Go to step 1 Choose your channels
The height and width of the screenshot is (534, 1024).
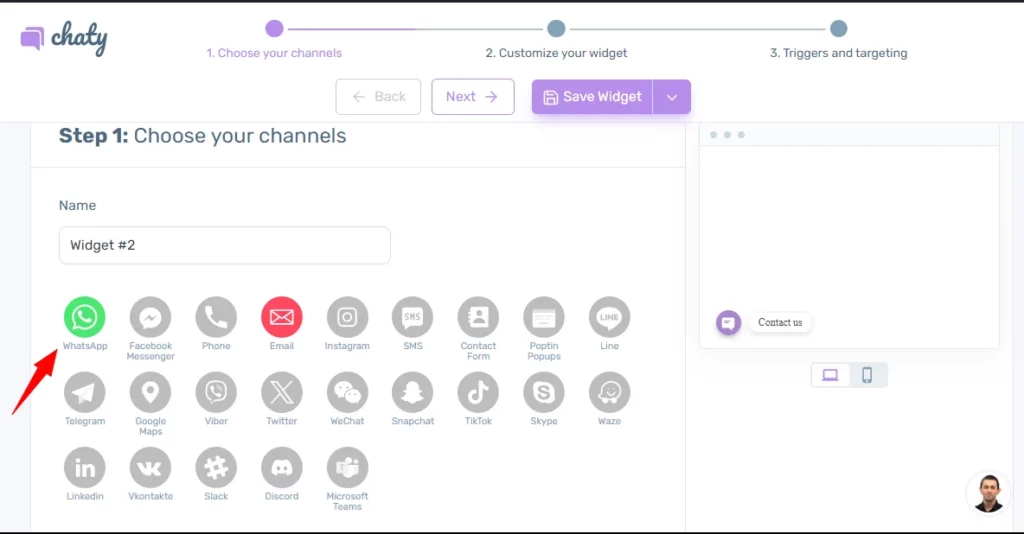pos(274,53)
